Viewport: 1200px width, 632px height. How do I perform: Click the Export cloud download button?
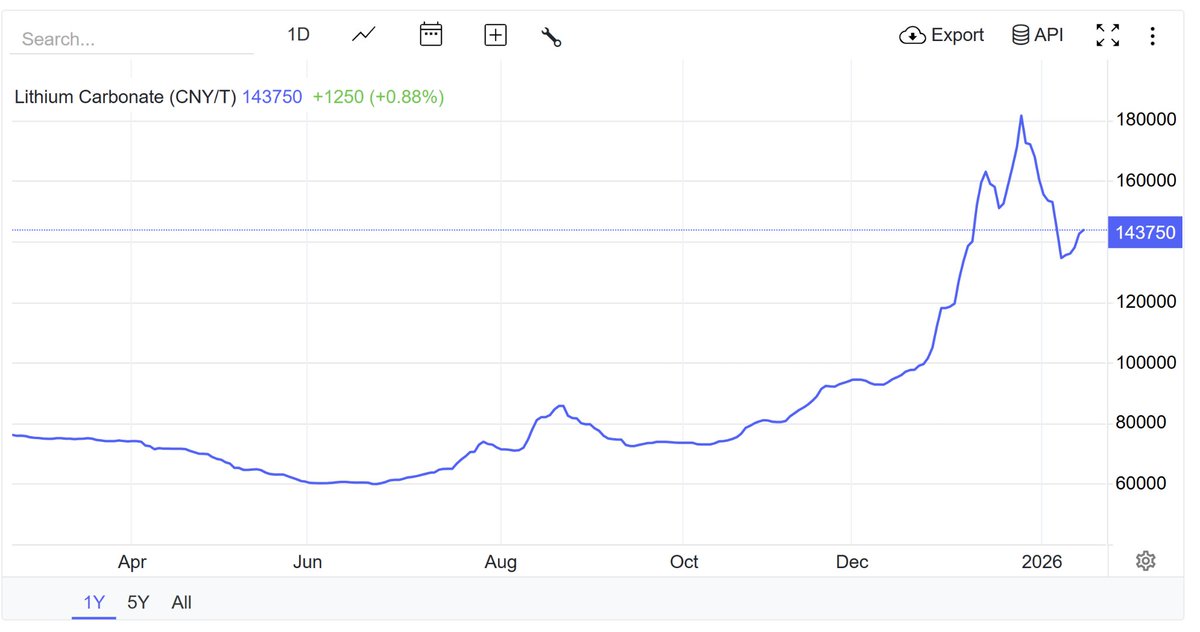point(942,35)
